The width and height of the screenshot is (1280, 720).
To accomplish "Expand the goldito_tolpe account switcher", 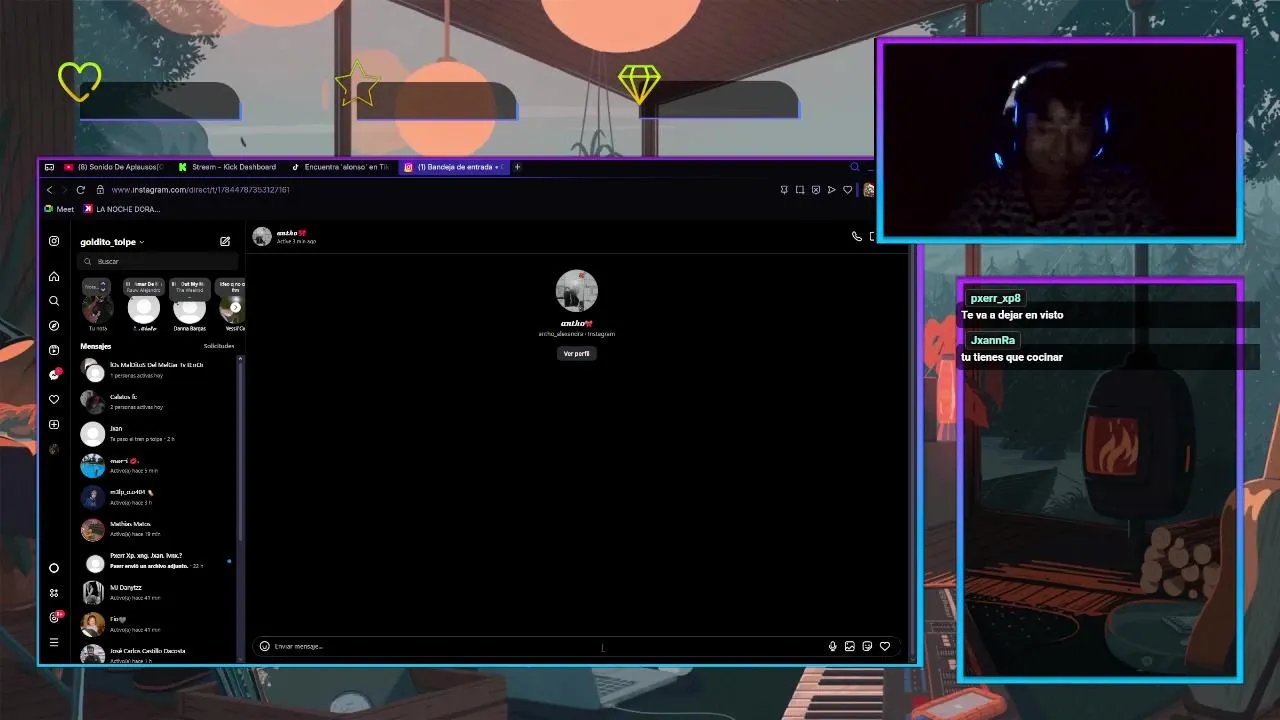I will tap(112, 242).
